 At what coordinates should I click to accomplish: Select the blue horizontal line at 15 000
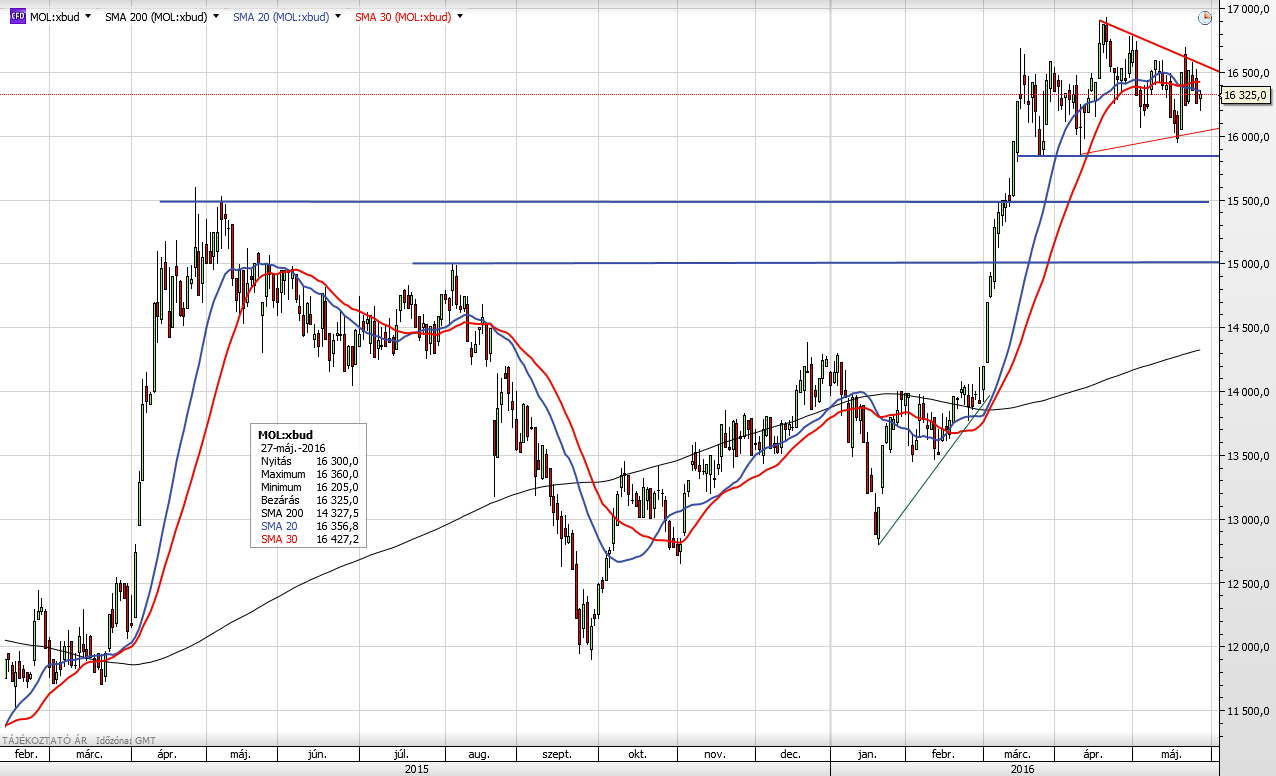(x=815, y=263)
